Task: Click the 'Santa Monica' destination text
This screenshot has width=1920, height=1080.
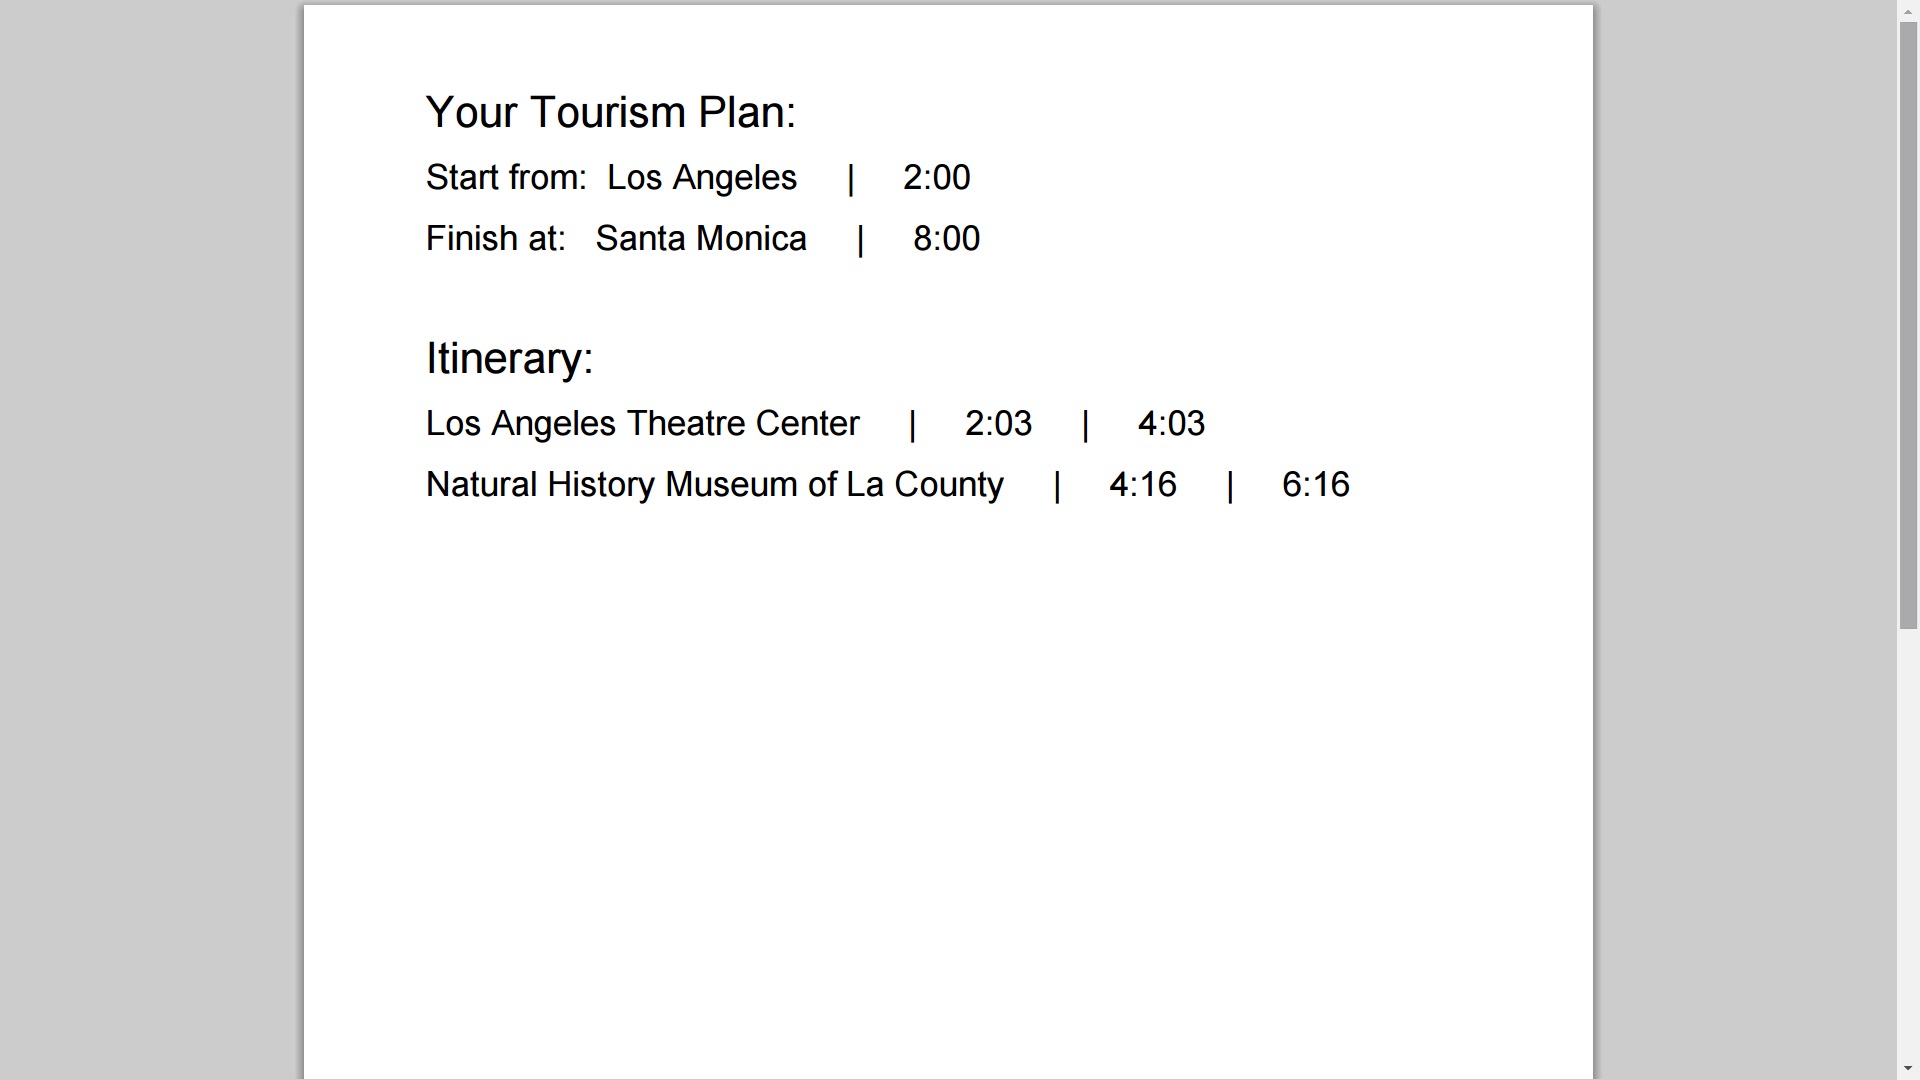Action: [x=700, y=239]
